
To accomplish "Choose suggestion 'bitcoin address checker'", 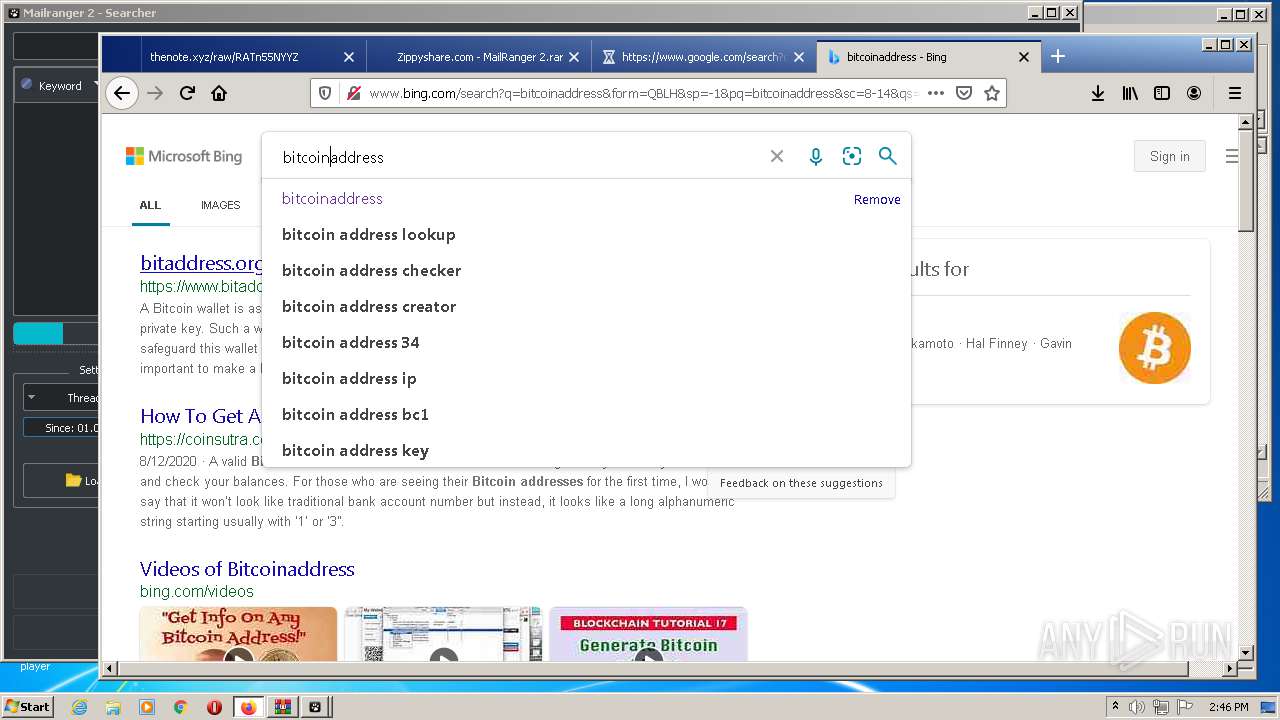I will (x=586, y=270).
